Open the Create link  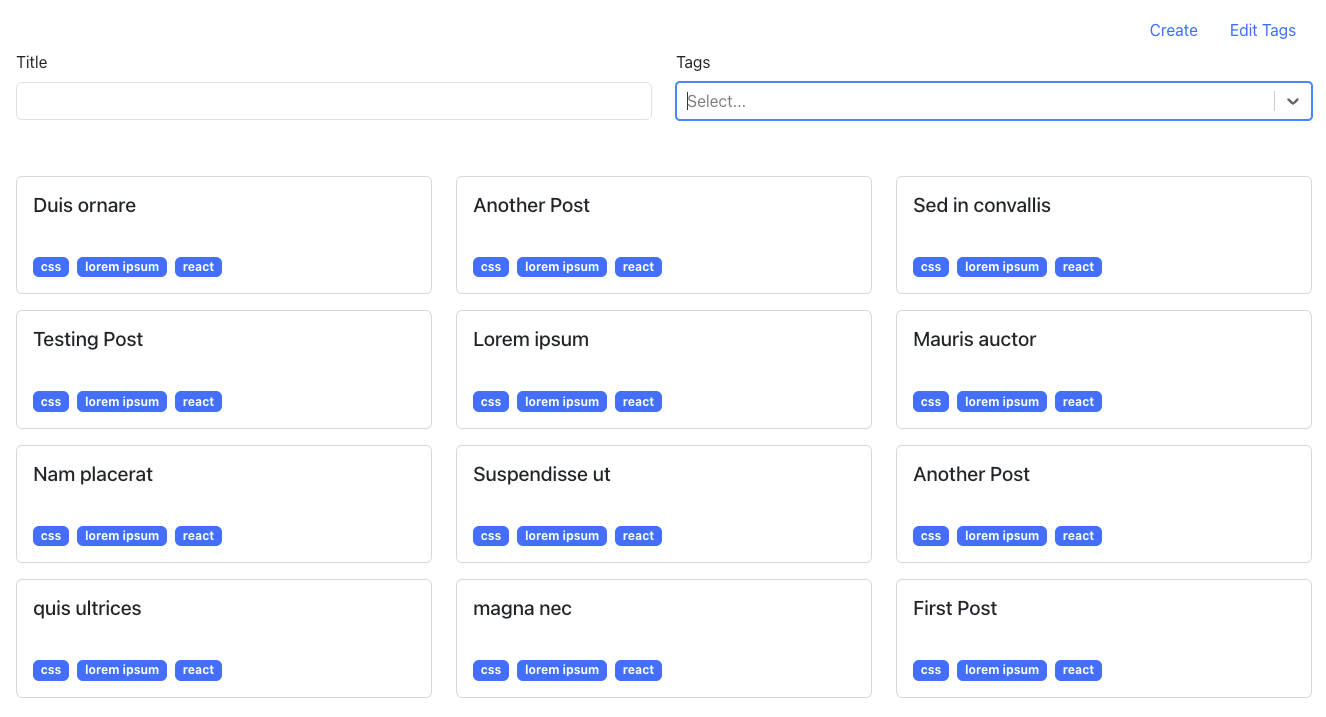point(1173,30)
